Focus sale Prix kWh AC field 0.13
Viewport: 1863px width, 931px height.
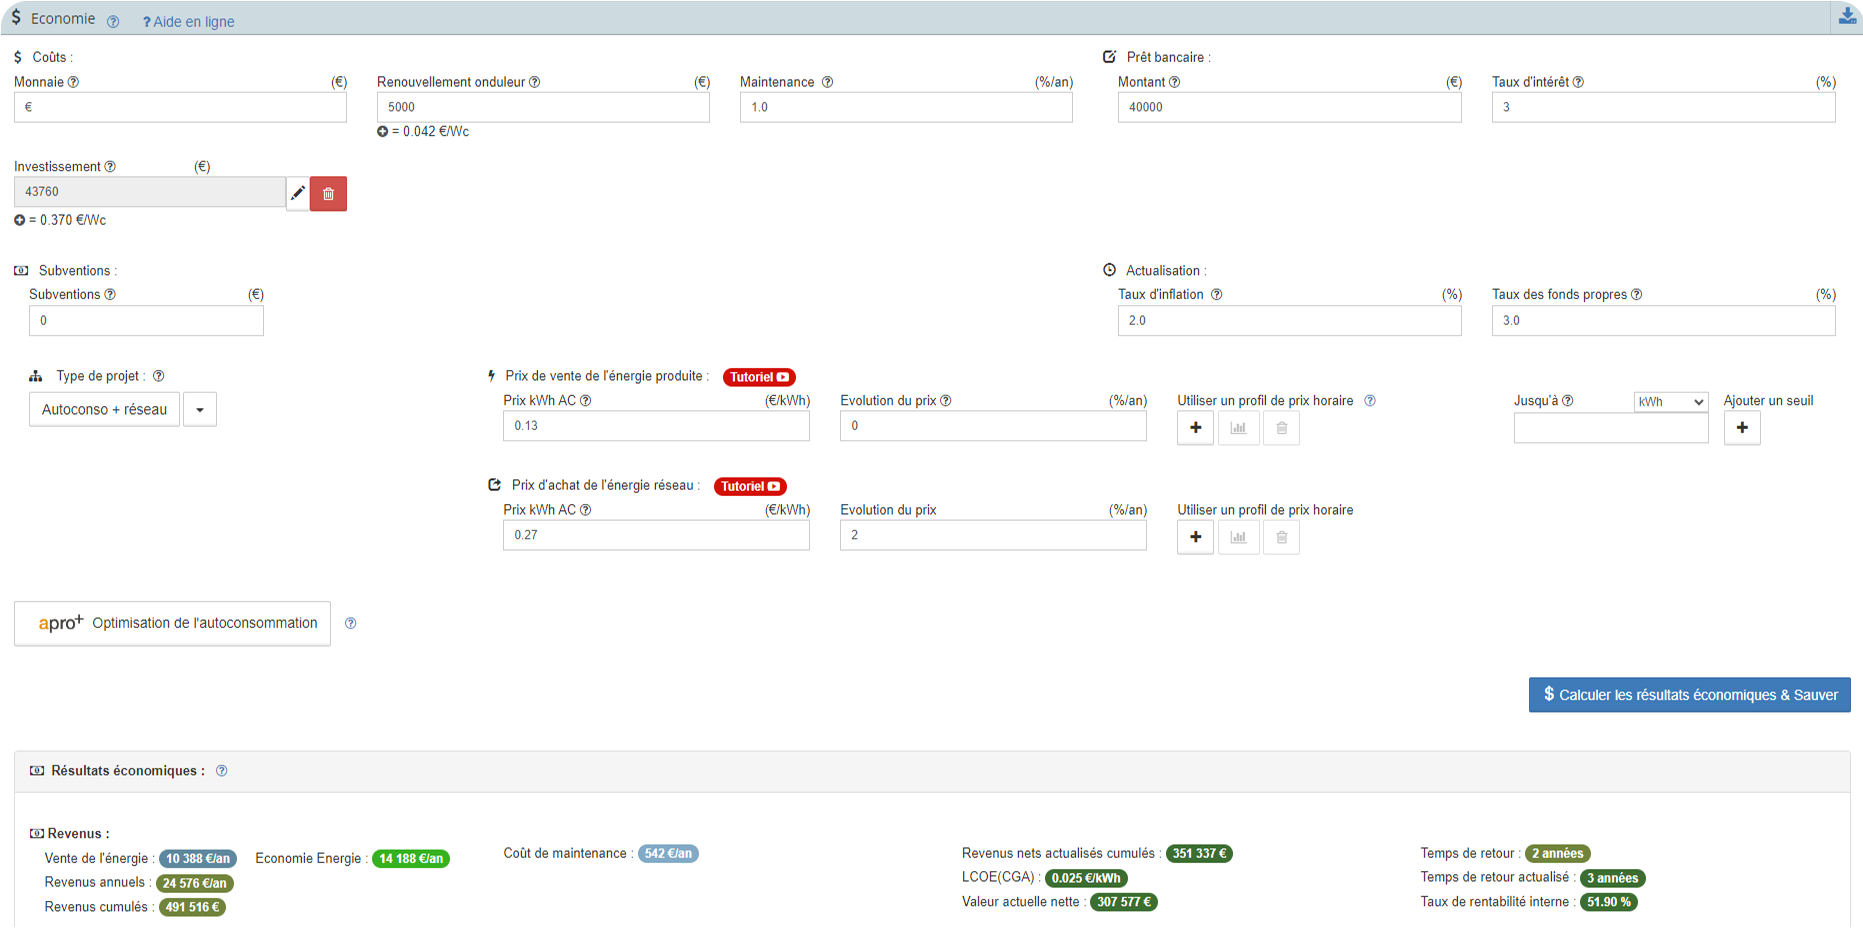[656, 426]
